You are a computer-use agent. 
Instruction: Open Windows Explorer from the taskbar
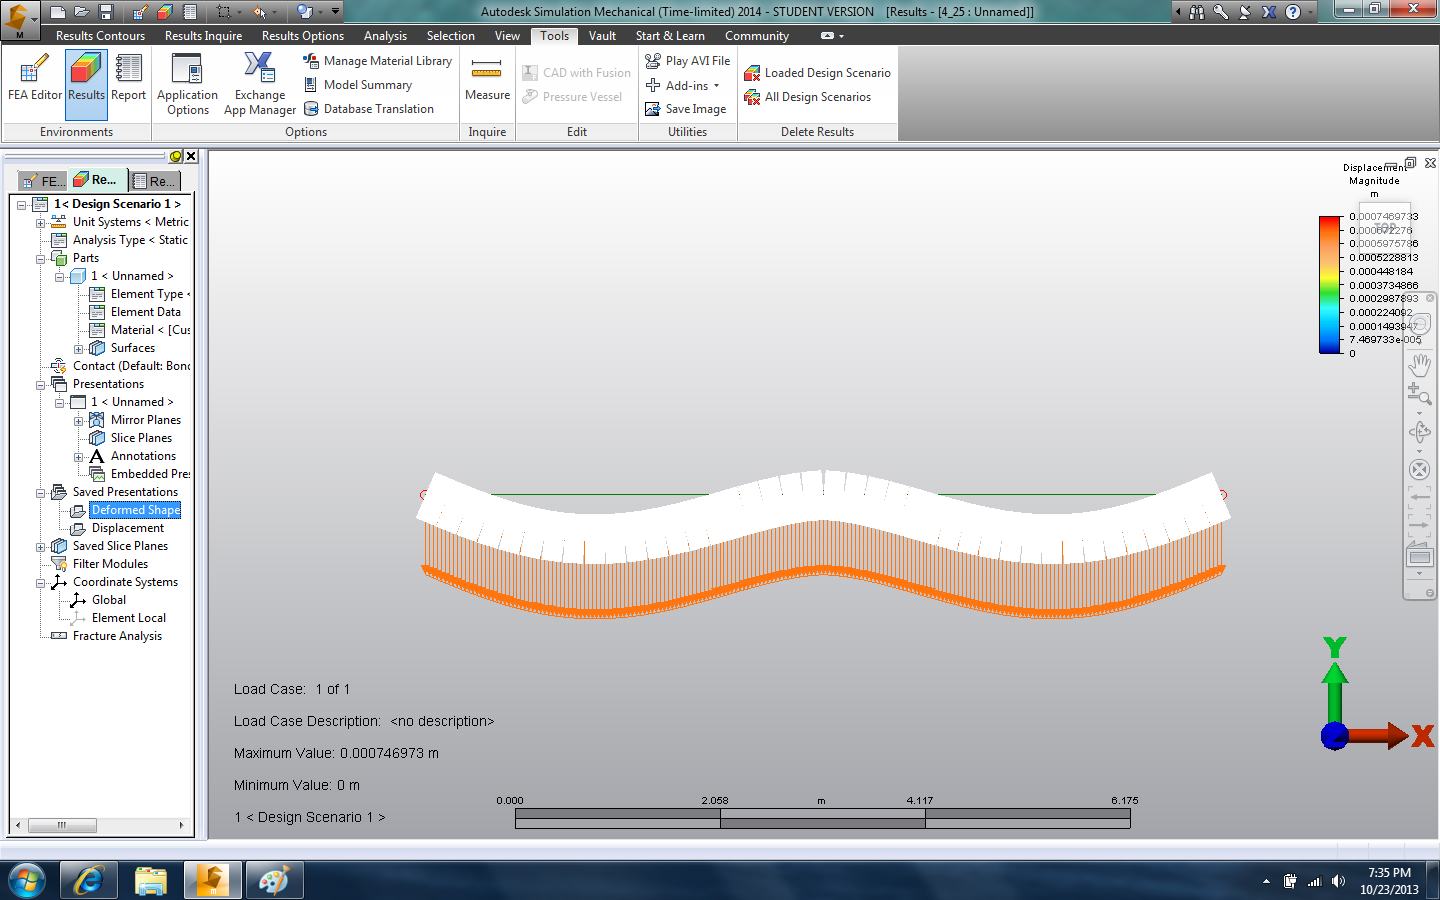point(150,880)
